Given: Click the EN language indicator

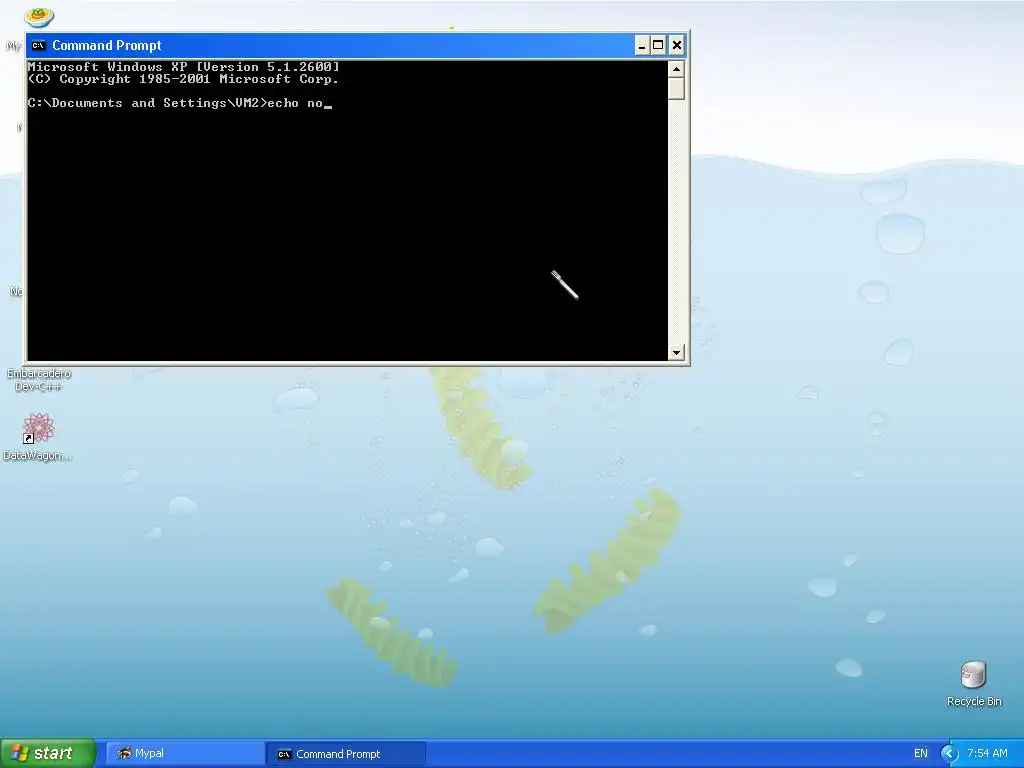Looking at the screenshot, I should click(920, 754).
